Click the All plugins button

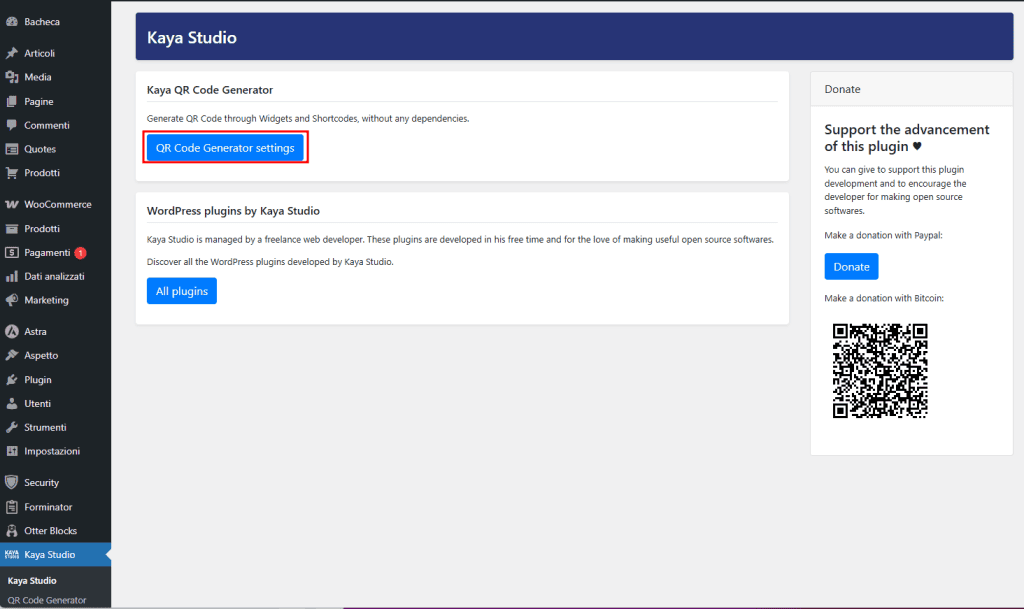(181, 290)
